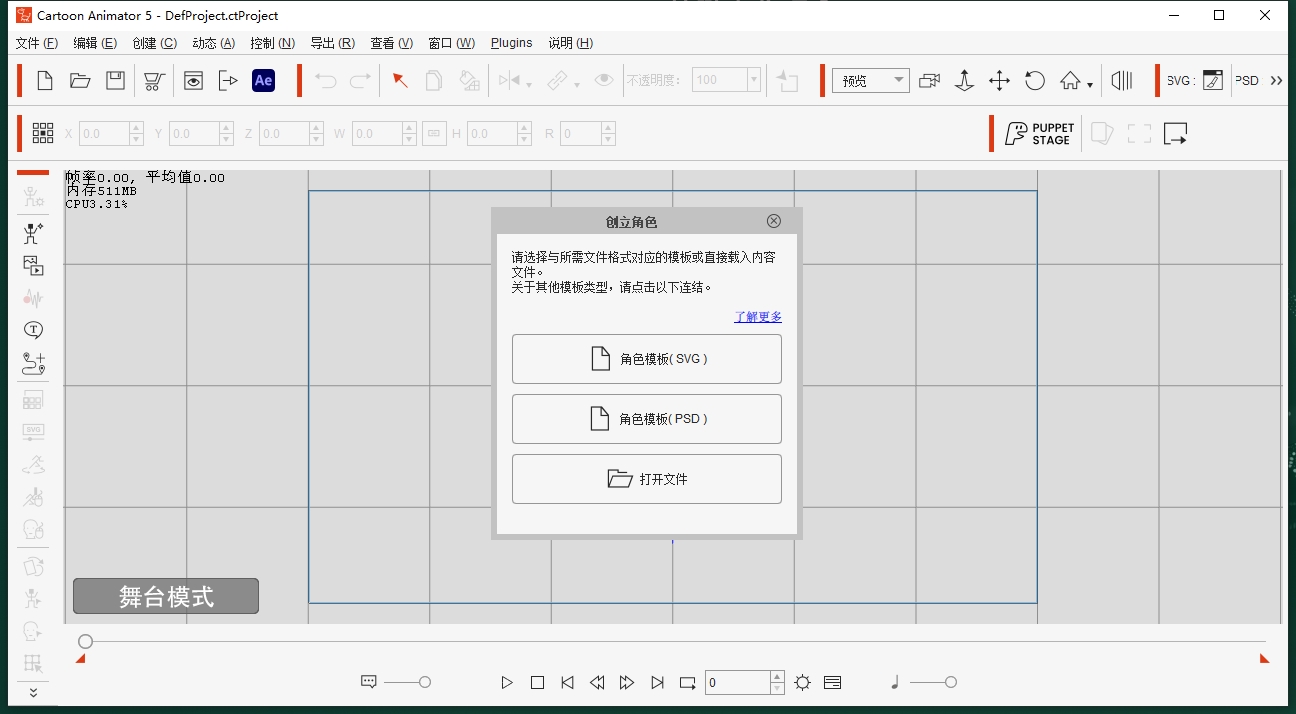Create a new project with the blank page icon
Image resolution: width=1296 pixels, height=714 pixels.
coord(45,81)
